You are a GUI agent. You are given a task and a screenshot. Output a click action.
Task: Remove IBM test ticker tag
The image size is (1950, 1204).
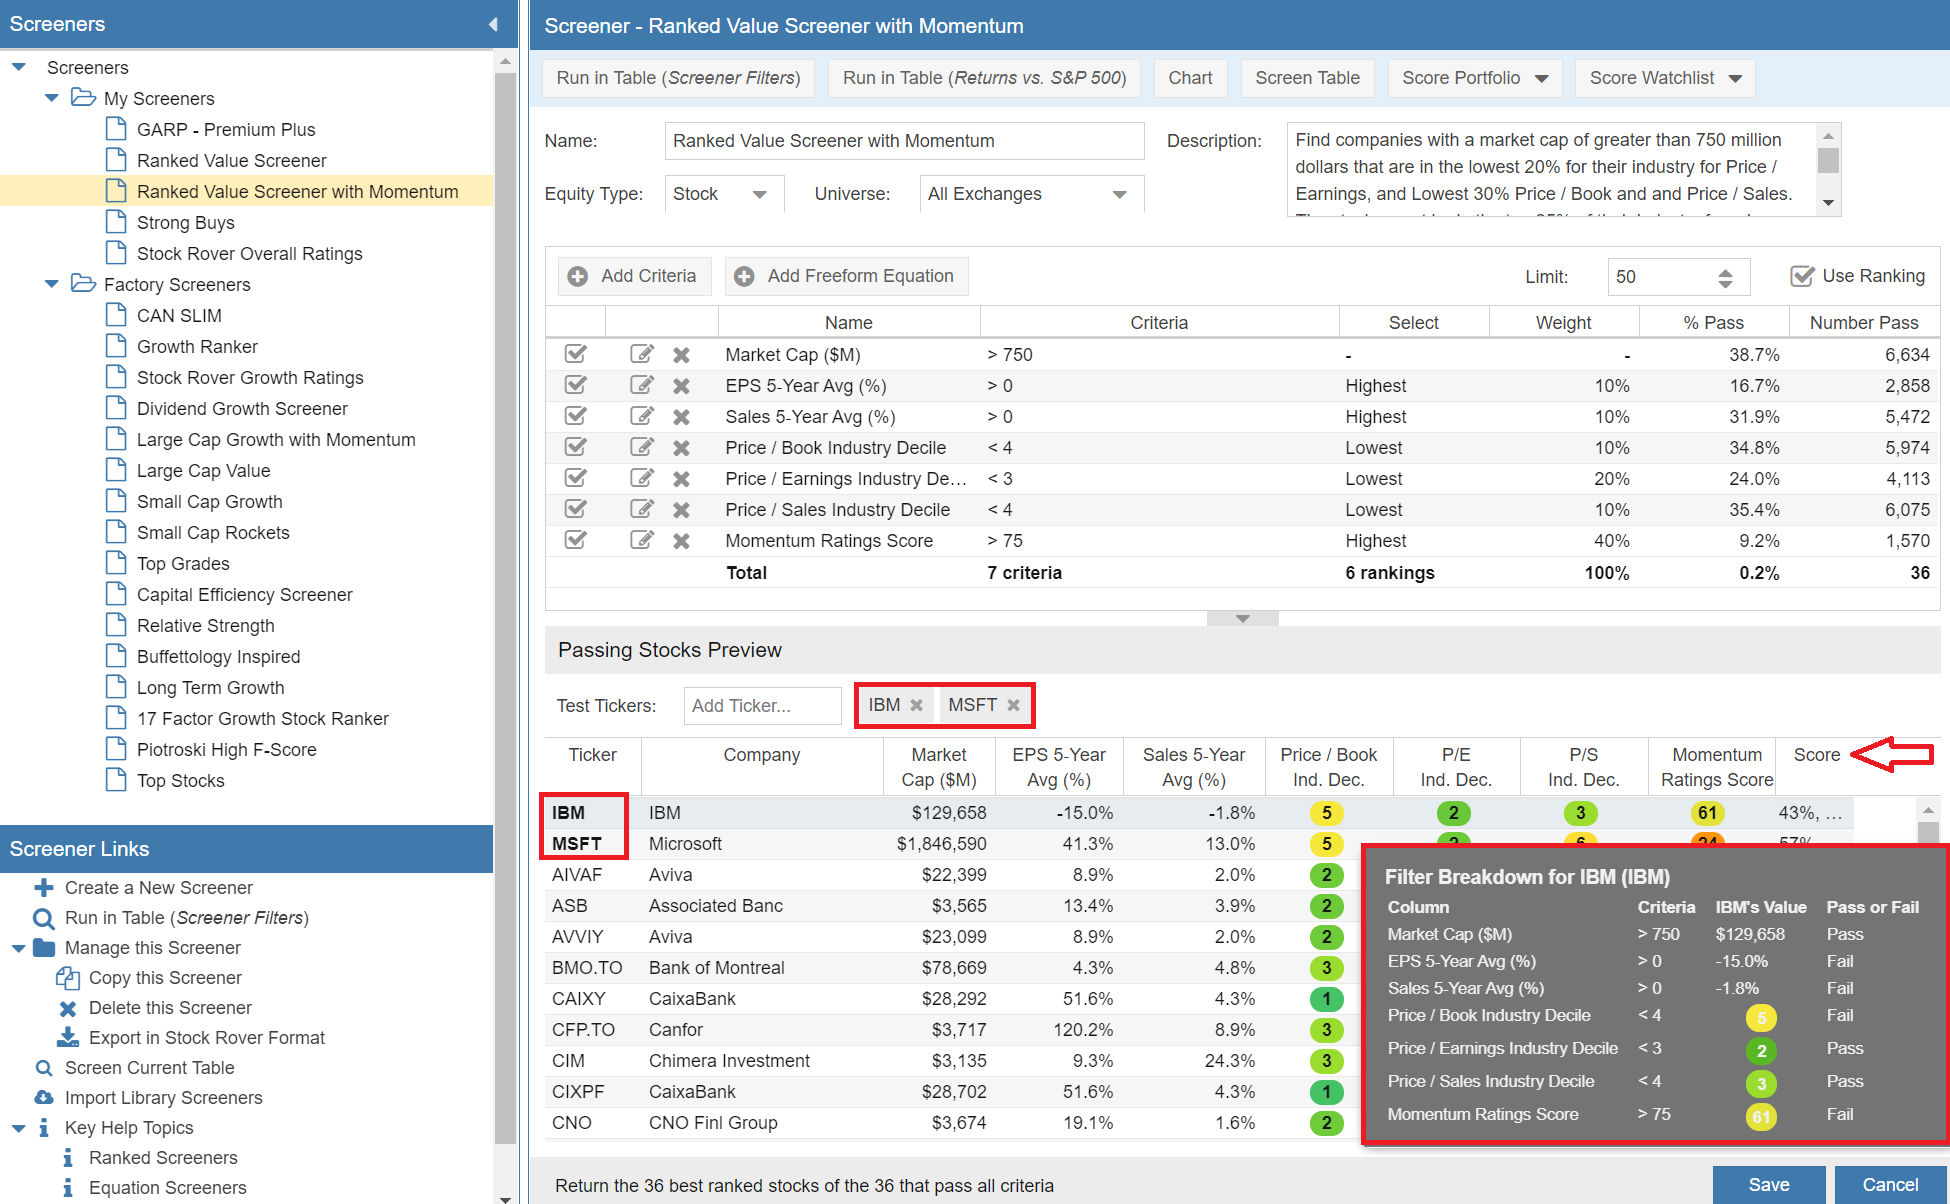(x=916, y=705)
